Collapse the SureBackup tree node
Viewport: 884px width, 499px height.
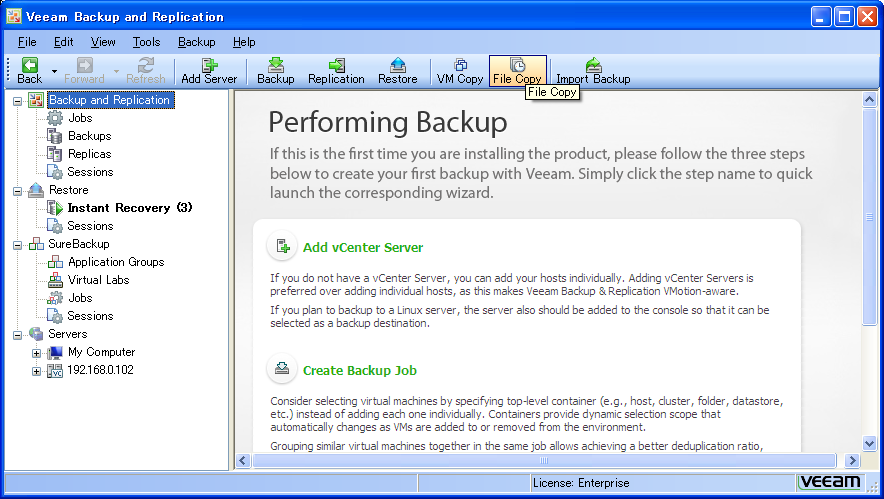18,244
